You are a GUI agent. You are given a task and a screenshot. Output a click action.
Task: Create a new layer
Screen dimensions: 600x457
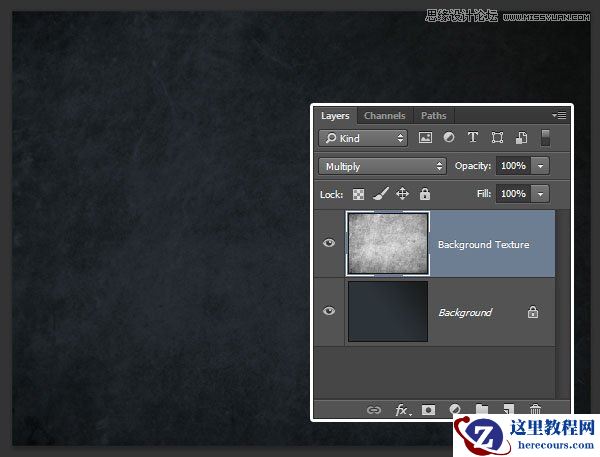(x=509, y=410)
